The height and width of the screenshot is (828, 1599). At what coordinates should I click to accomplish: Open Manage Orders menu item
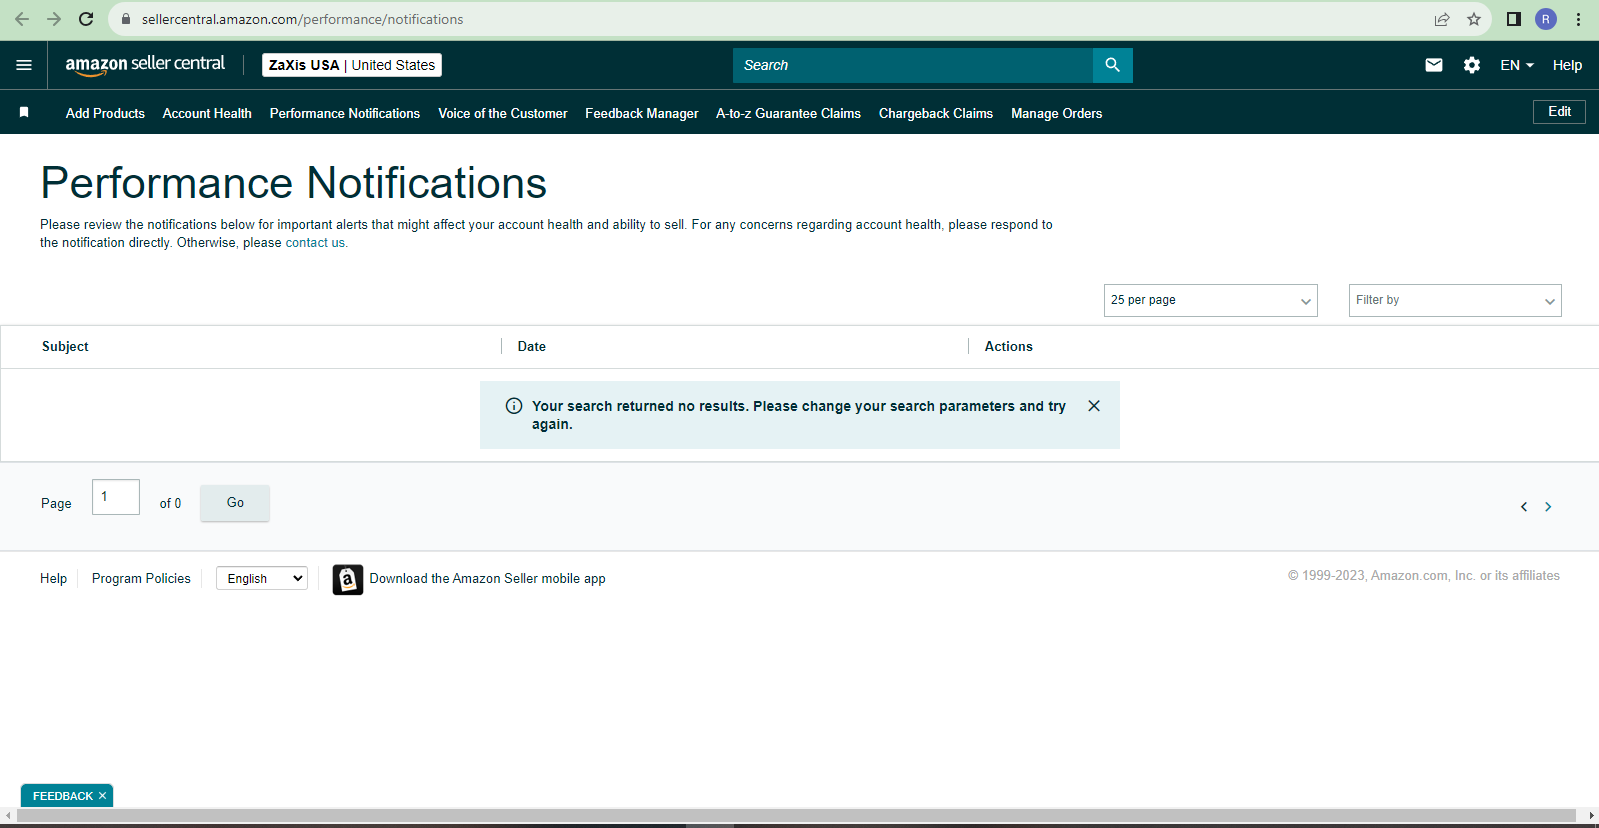point(1057,113)
